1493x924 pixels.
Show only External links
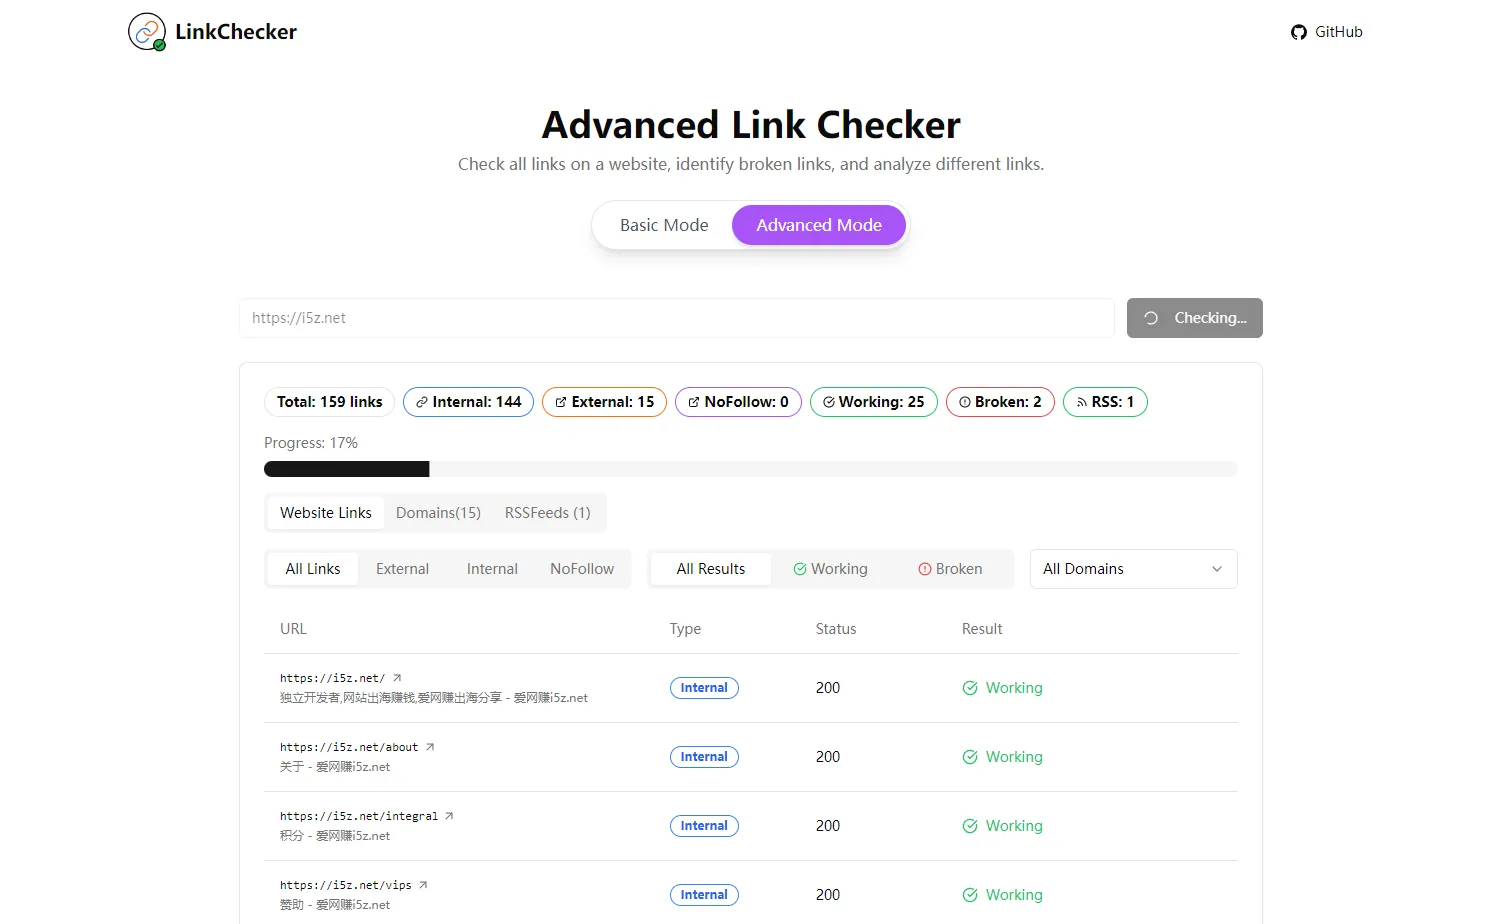402,569
